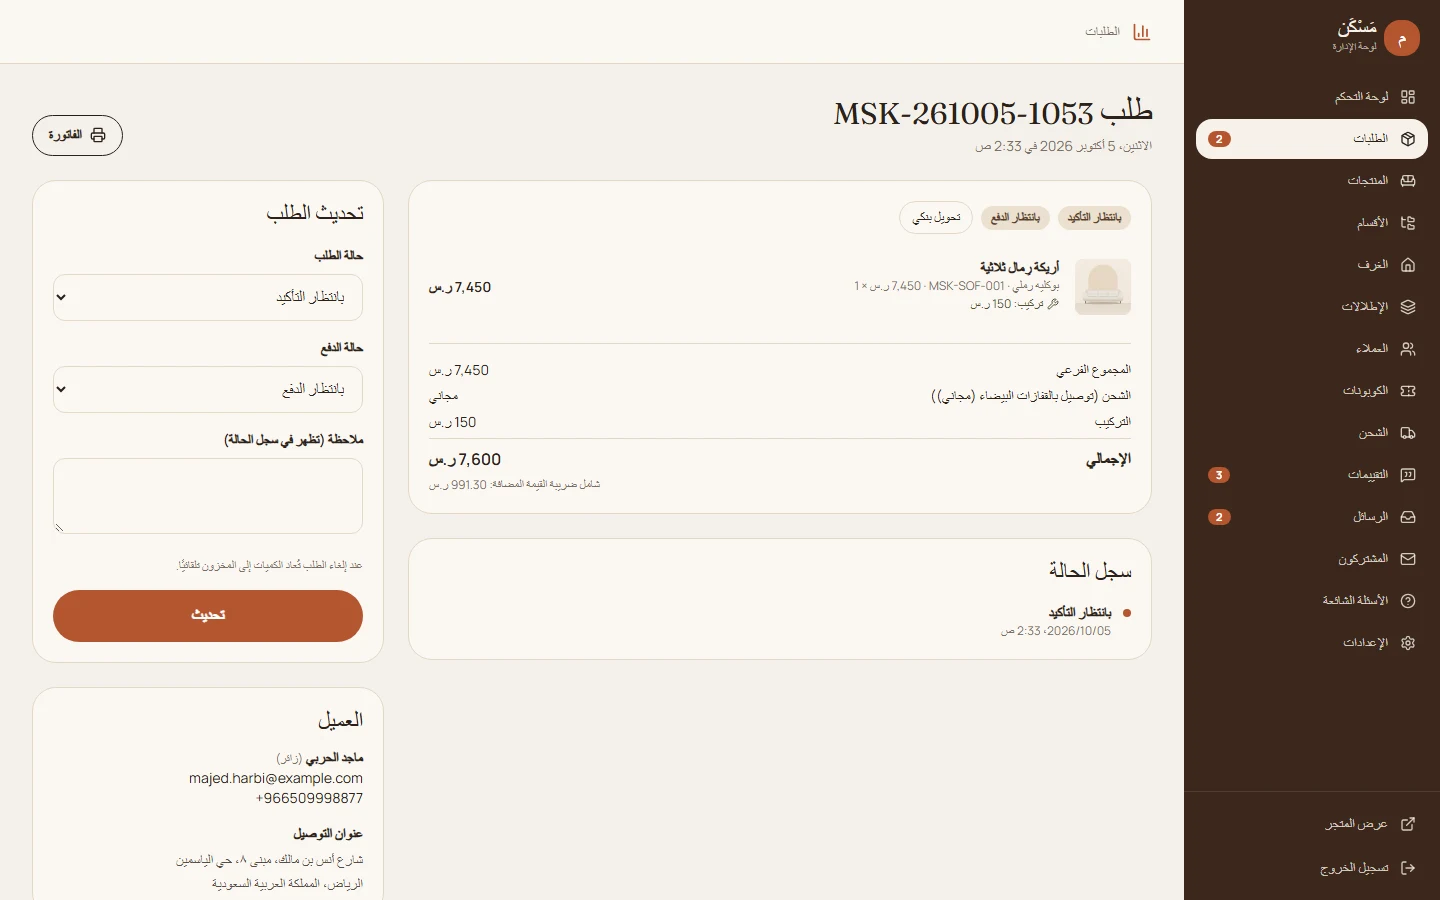Click the customer email majed.harbi@example.com

(276, 778)
